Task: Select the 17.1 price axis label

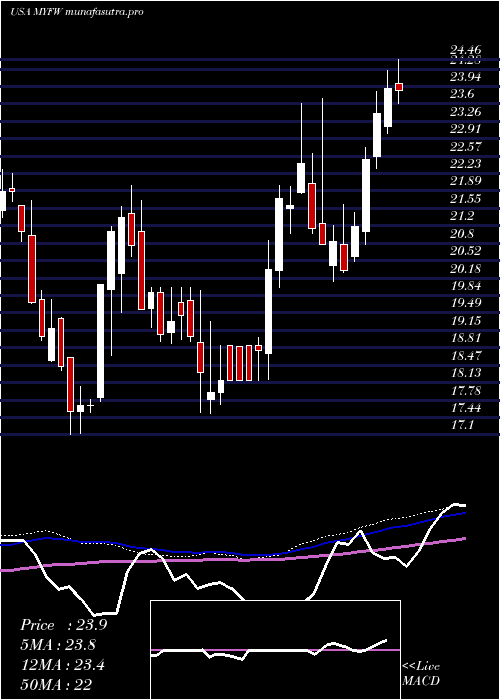Action: (x=462, y=425)
